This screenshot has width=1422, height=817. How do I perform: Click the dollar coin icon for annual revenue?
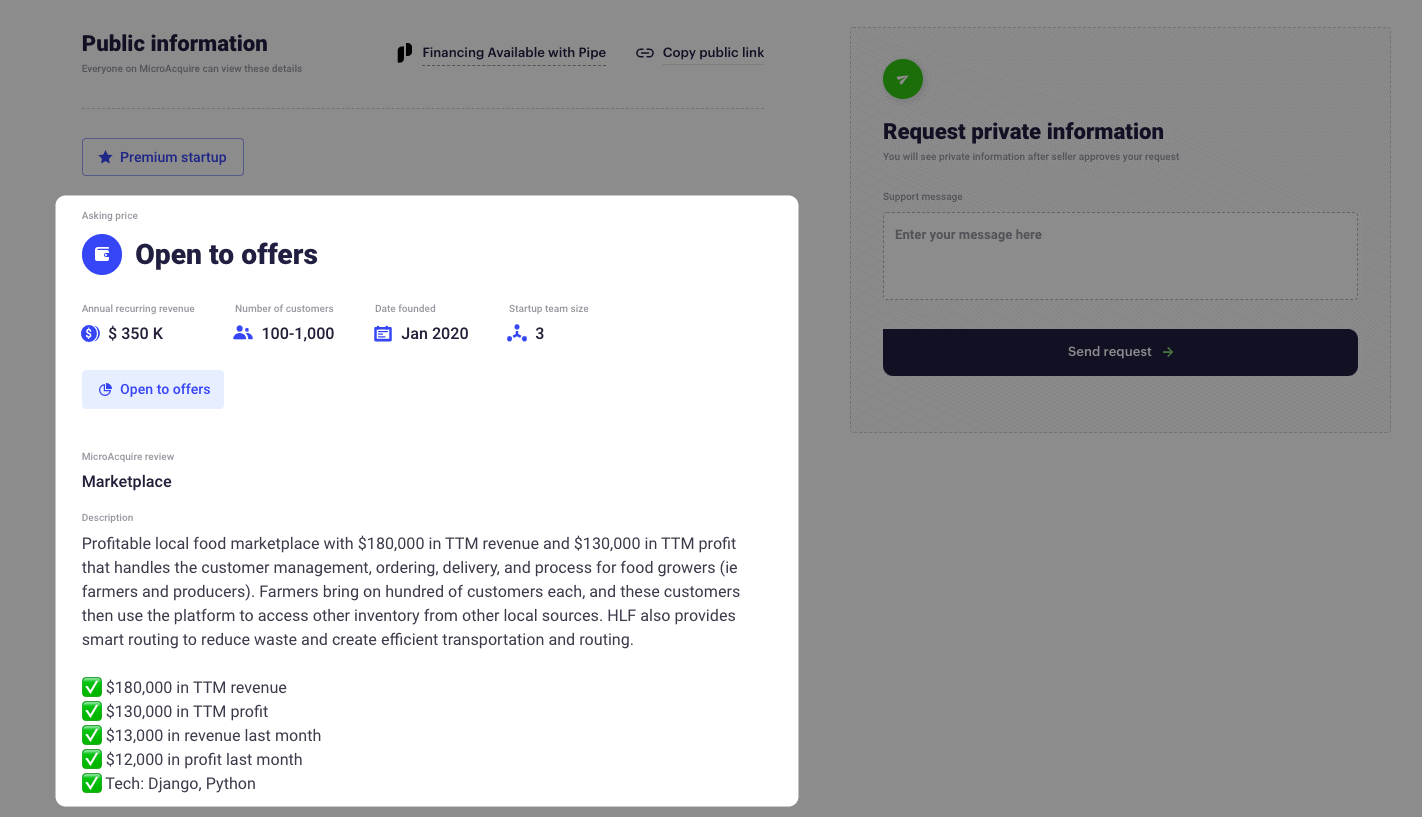(x=90, y=334)
